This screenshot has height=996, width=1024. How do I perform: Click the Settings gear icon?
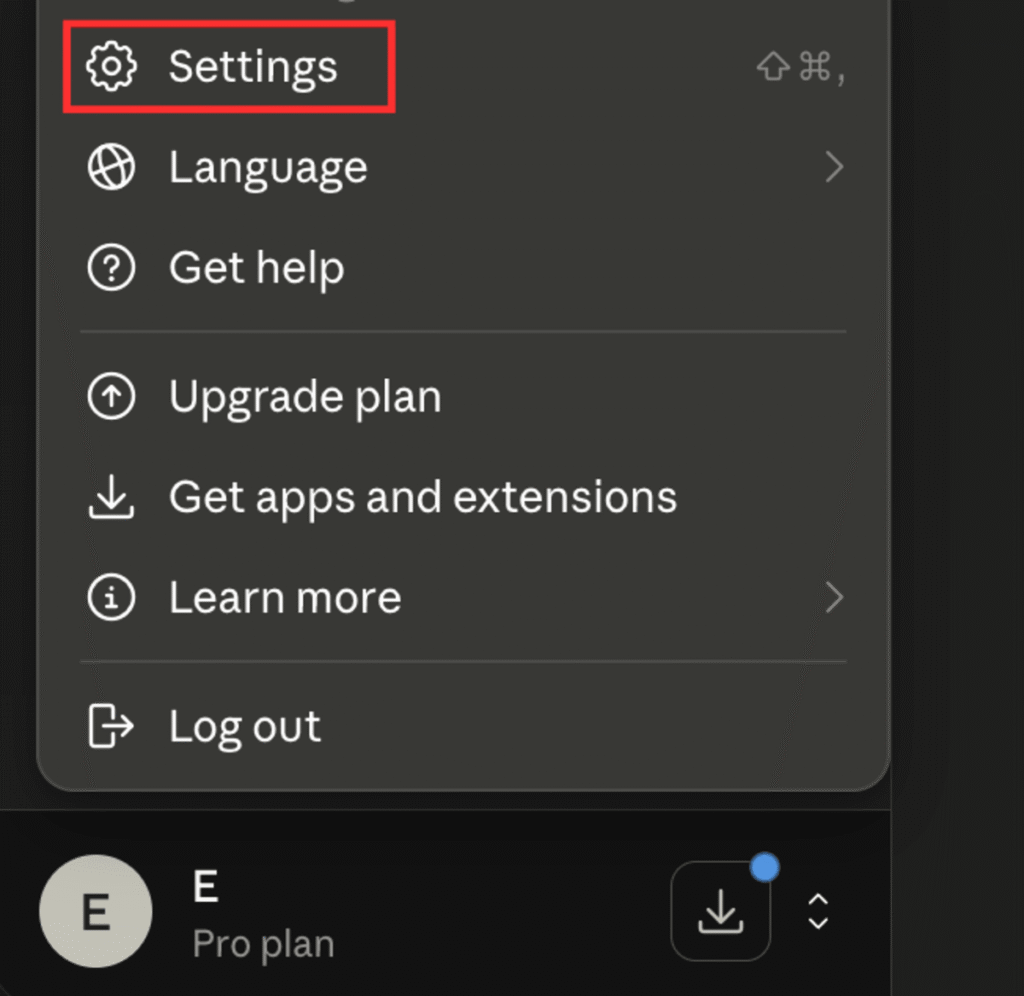[112, 66]
